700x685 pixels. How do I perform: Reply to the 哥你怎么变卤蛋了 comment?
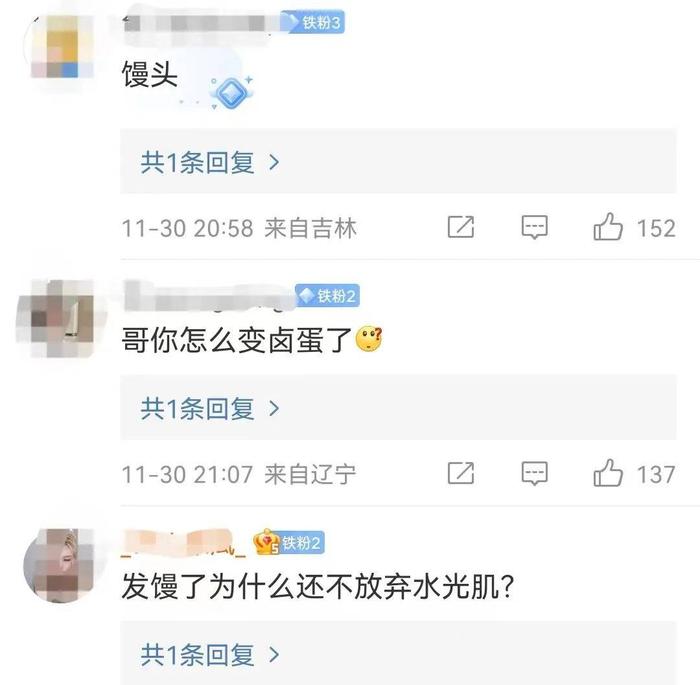point(534,473)
